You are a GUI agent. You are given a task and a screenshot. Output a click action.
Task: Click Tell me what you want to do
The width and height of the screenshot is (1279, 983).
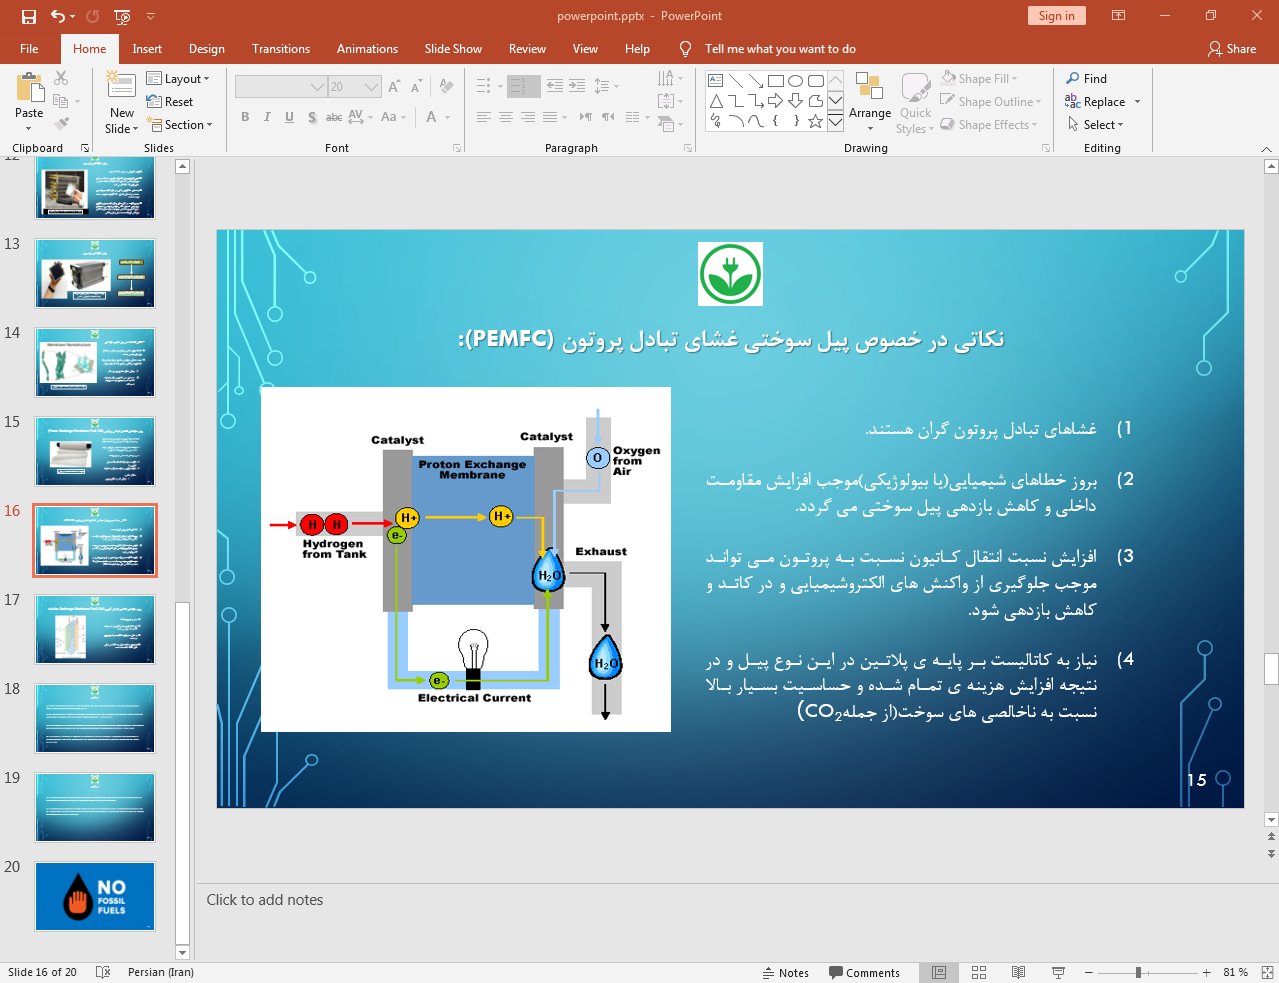(779, 48)
